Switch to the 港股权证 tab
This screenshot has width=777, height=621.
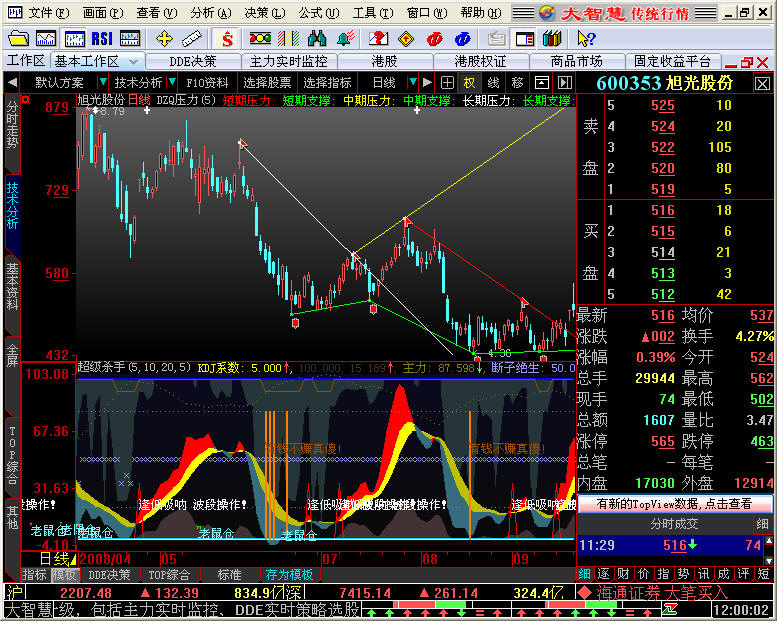pos(480,61)
